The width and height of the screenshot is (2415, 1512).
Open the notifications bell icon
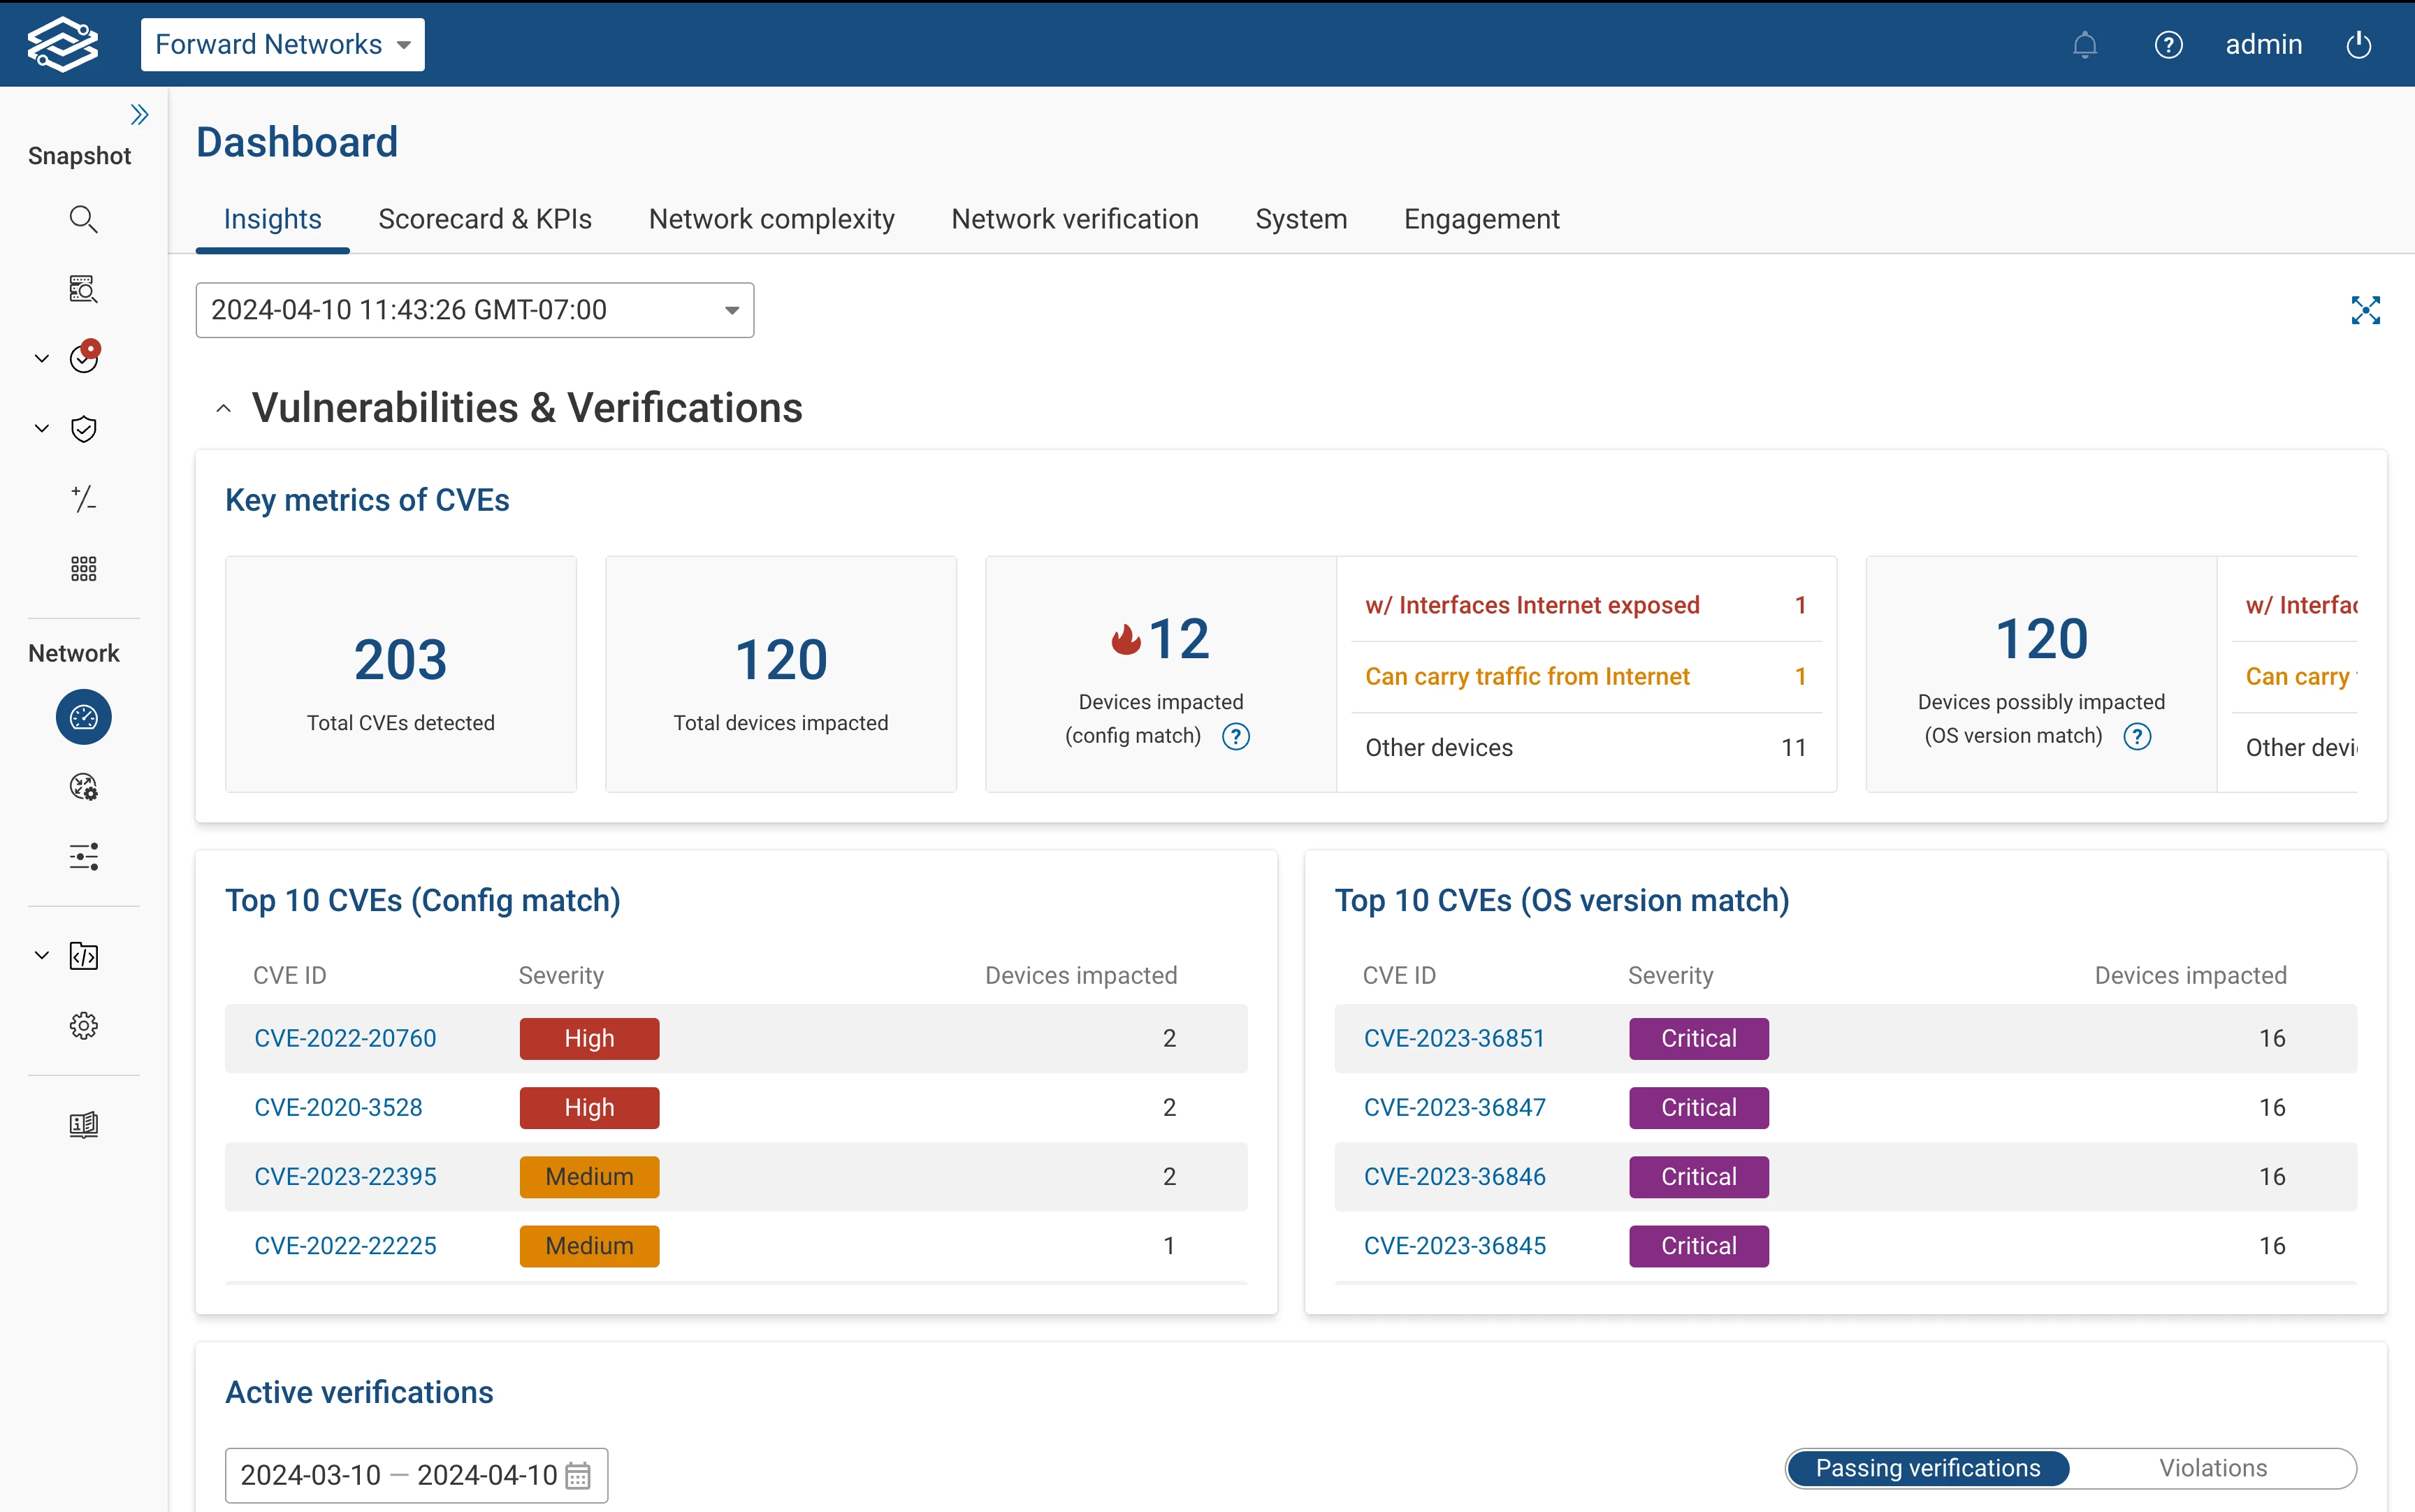[x=2084, y=45]
